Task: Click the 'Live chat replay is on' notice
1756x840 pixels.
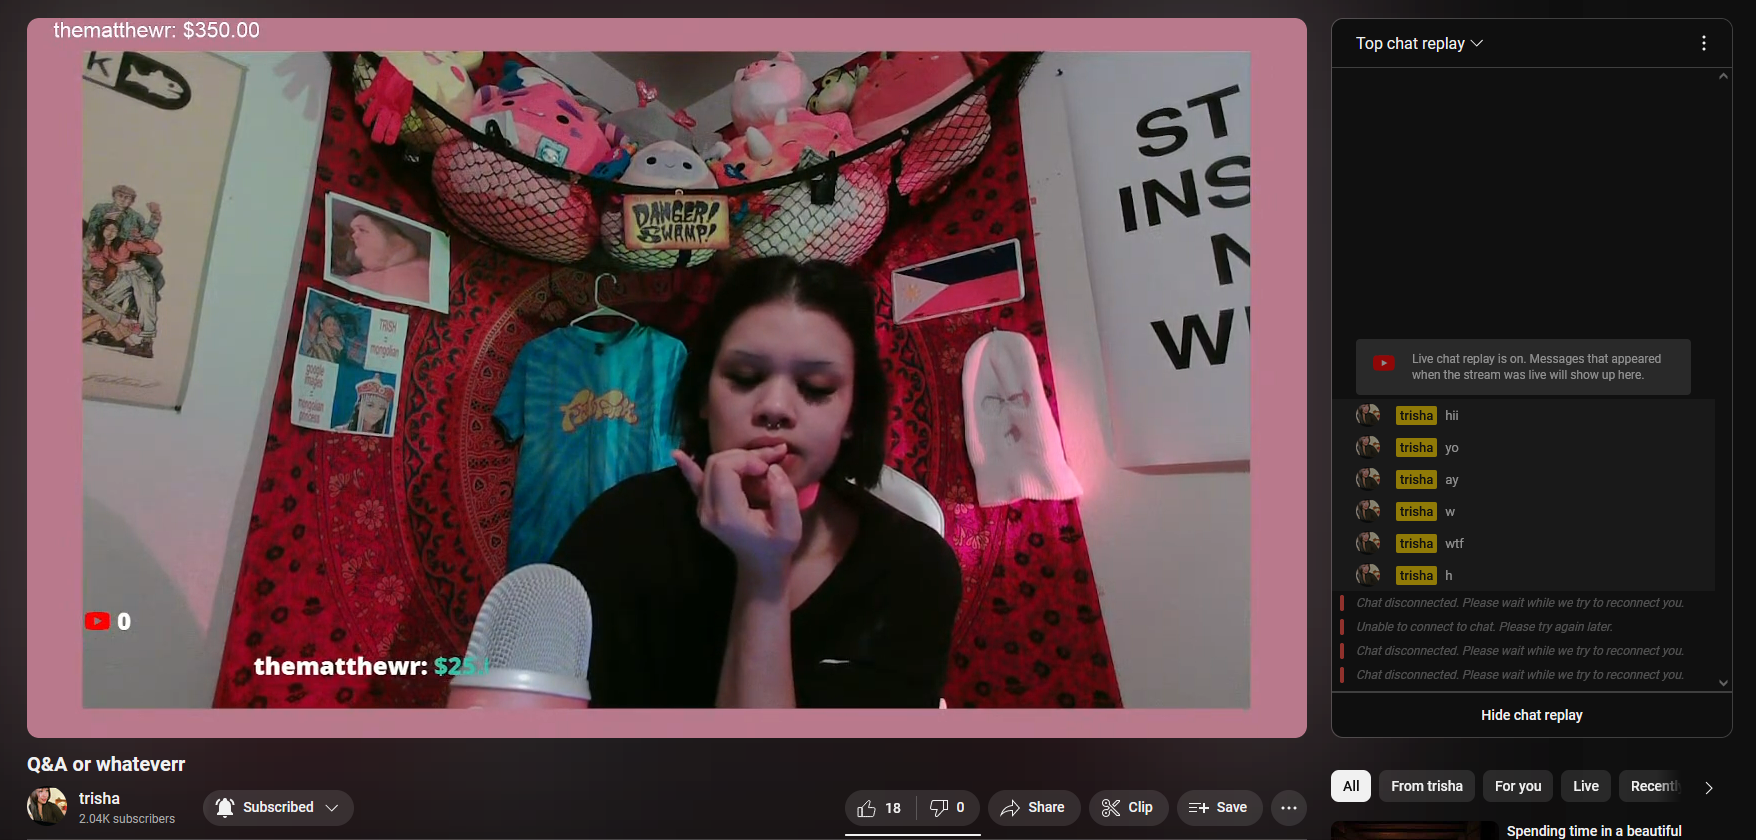Action: point(1523,367)
